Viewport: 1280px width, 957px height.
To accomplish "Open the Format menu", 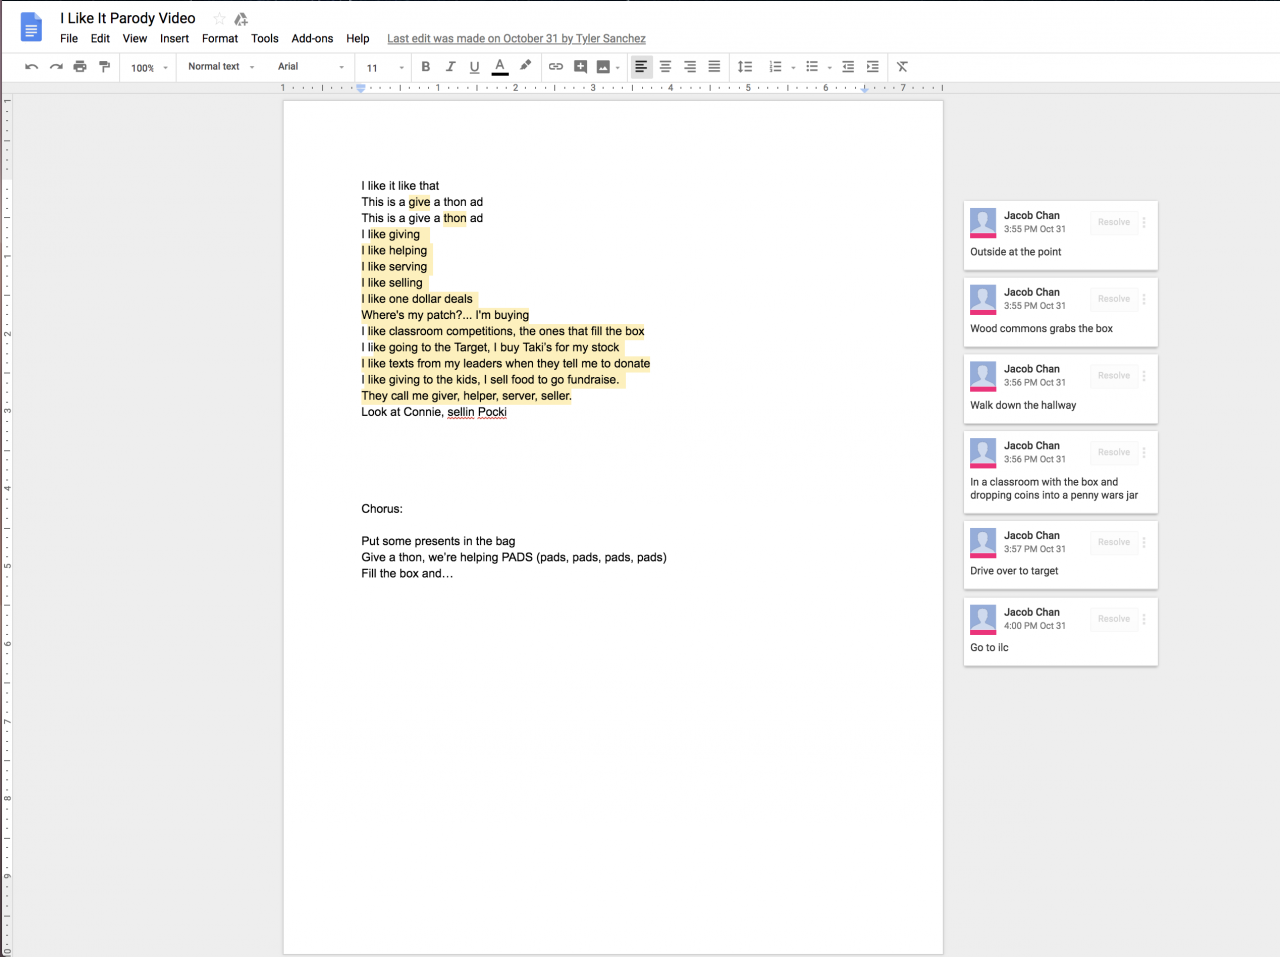I will click(220, 39).
